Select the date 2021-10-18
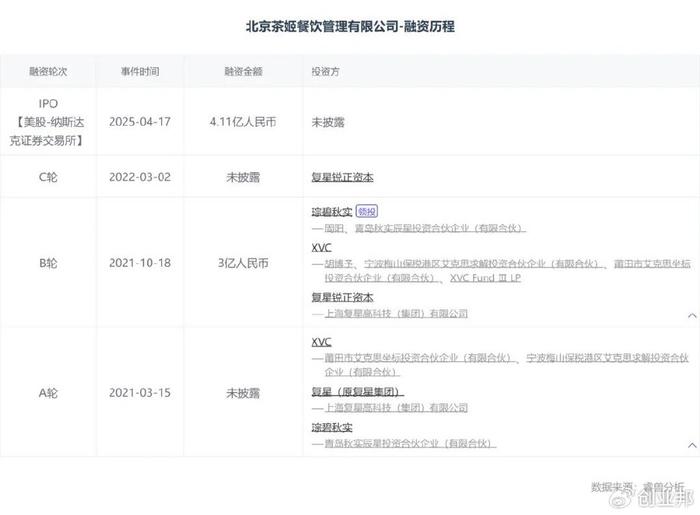Viewport: 700px width, 515px height. click(x=140, y=263)
